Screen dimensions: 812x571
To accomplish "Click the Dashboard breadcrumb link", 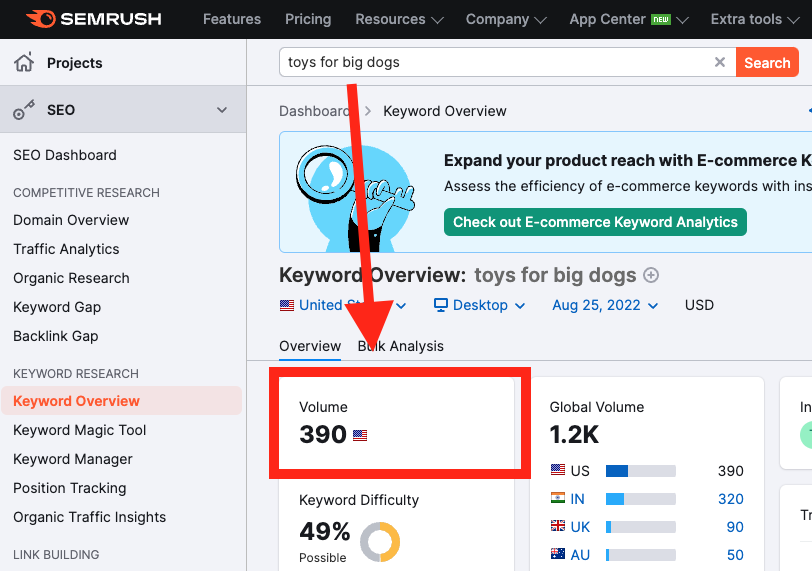I will [314, 111].
